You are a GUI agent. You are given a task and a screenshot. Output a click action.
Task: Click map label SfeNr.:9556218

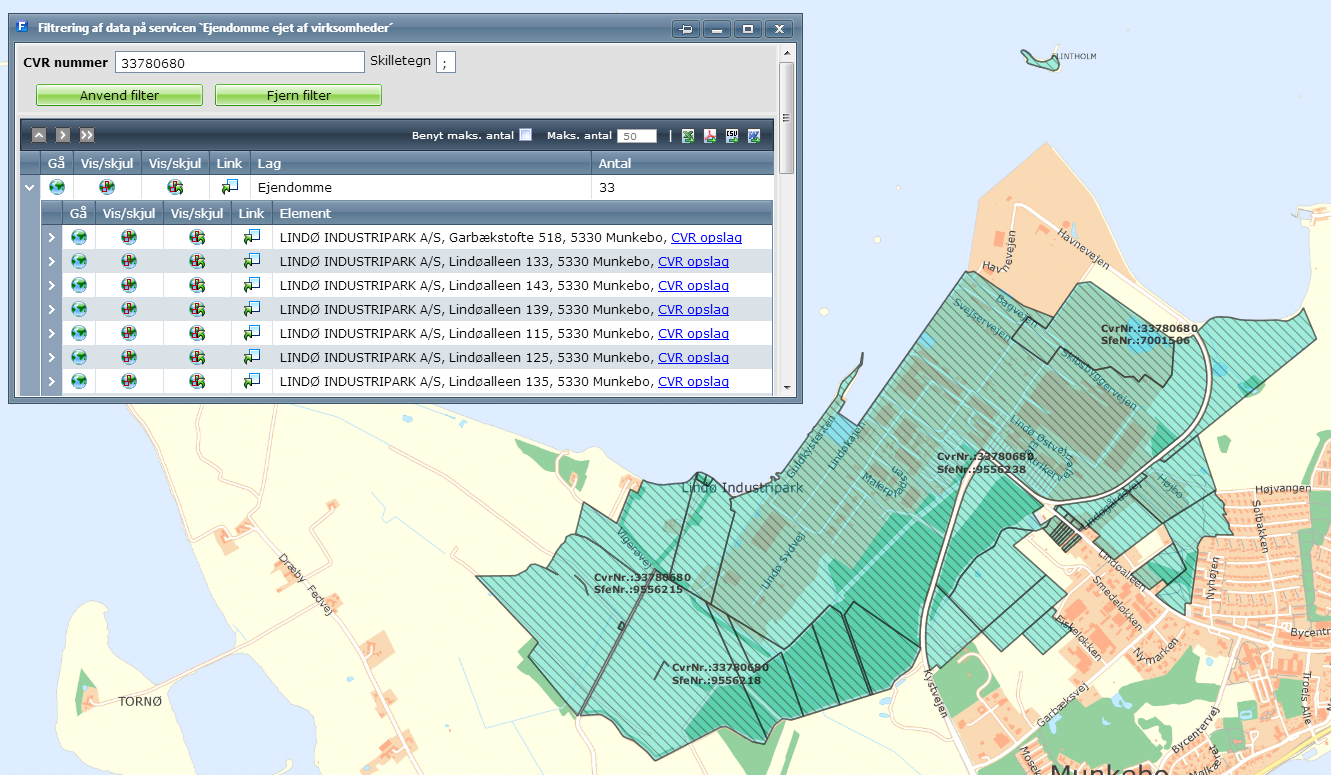(x=717, y=679)
